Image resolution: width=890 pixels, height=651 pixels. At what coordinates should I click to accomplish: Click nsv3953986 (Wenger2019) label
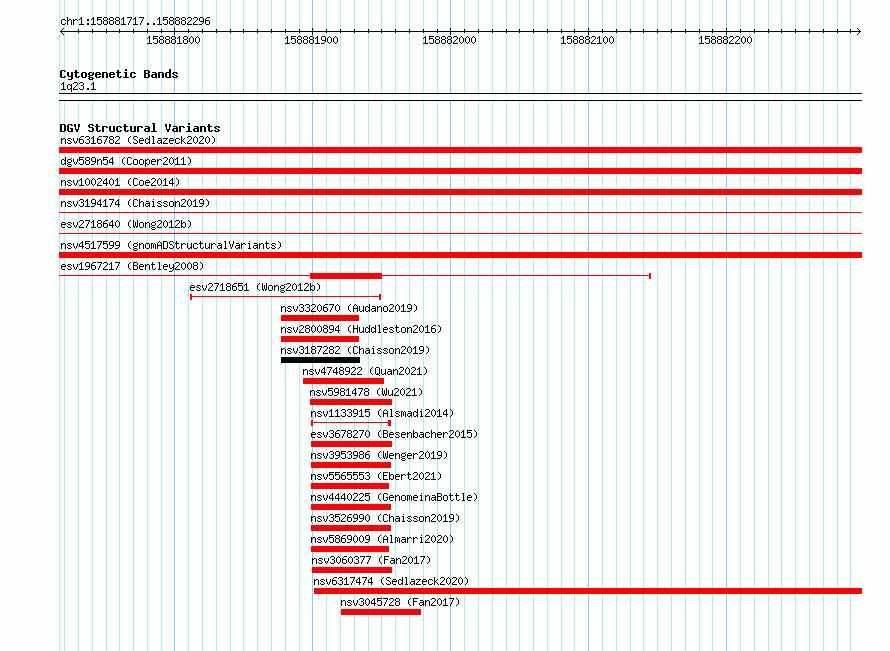click(x=379, y=455)
